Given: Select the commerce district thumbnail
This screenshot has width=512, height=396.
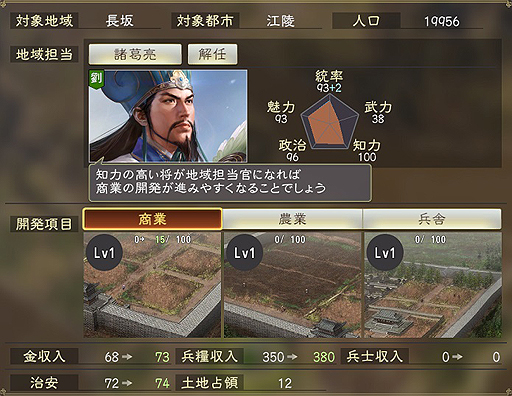Looking at the screenshot, I should [x=152, y=285].
